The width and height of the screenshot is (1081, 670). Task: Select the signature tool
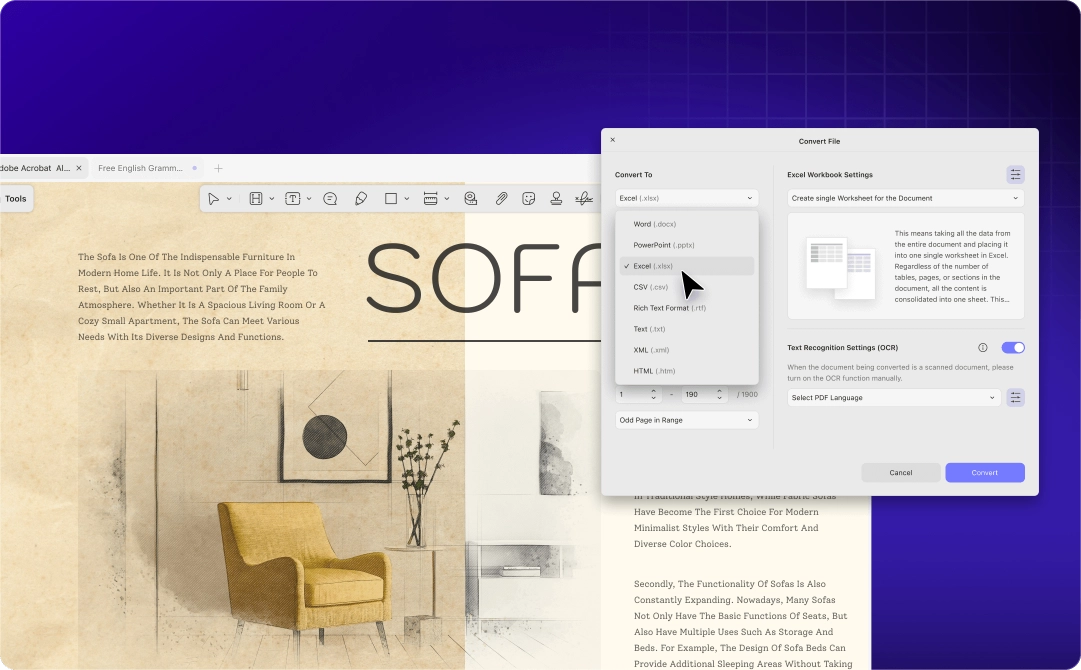(x=584, y=199)
